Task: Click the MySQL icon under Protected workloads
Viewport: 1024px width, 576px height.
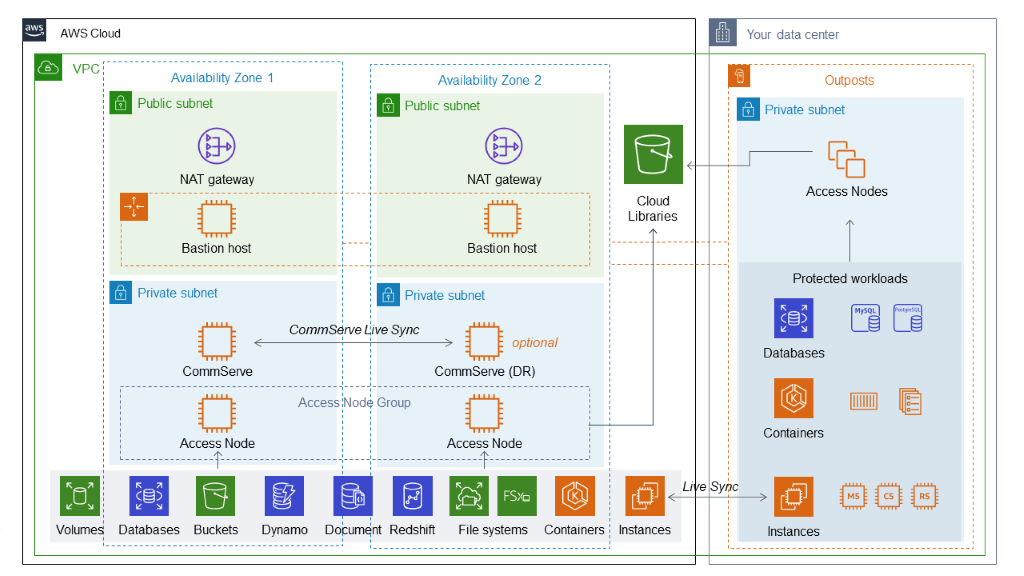Action: (x=865, y=318)
